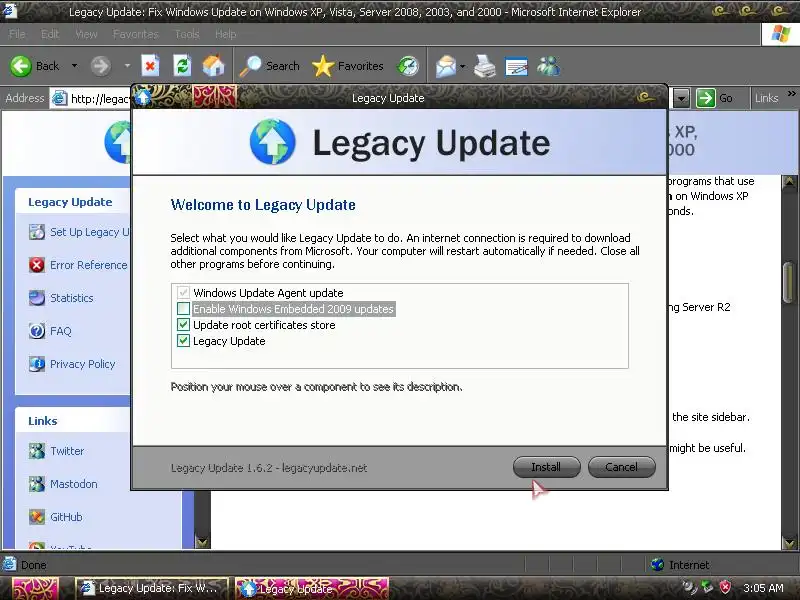The image size is (800, 600).
Task: Click the Cancel button
Action: [621, 467]
